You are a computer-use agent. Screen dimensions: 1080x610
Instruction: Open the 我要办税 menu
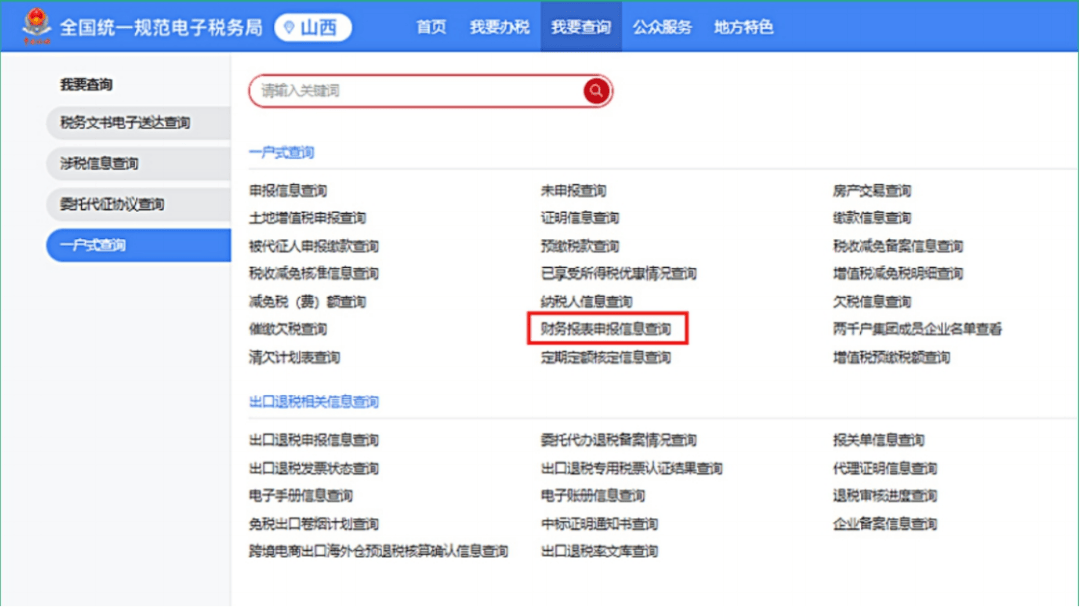(499, 28)
